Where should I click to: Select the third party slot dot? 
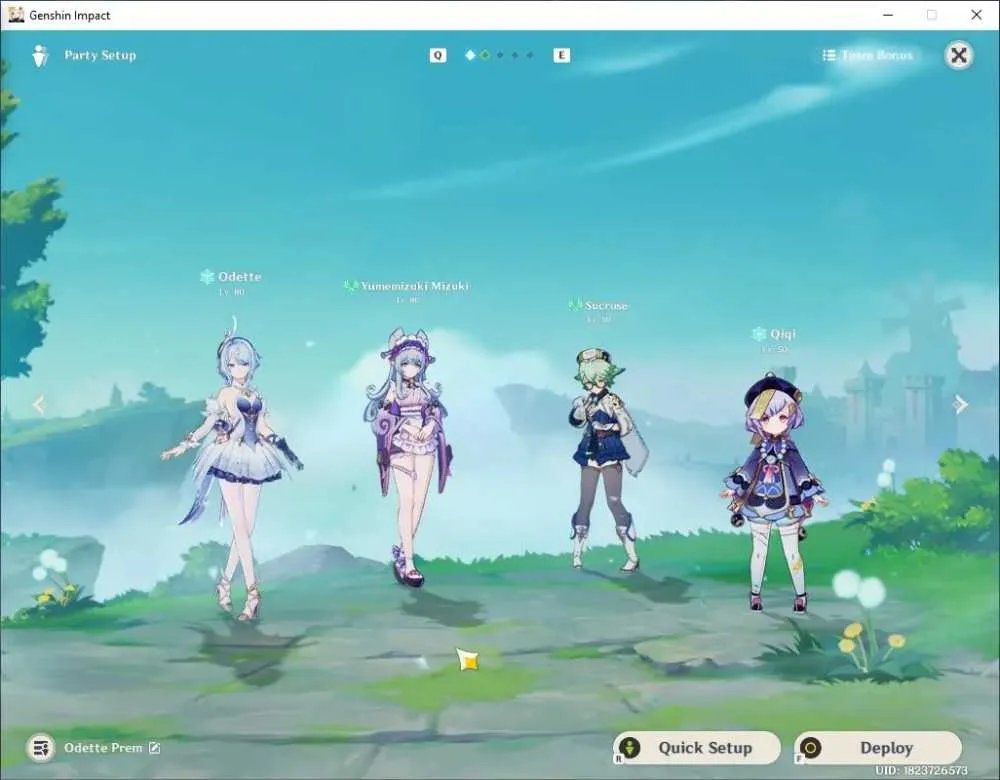(500, 55)
